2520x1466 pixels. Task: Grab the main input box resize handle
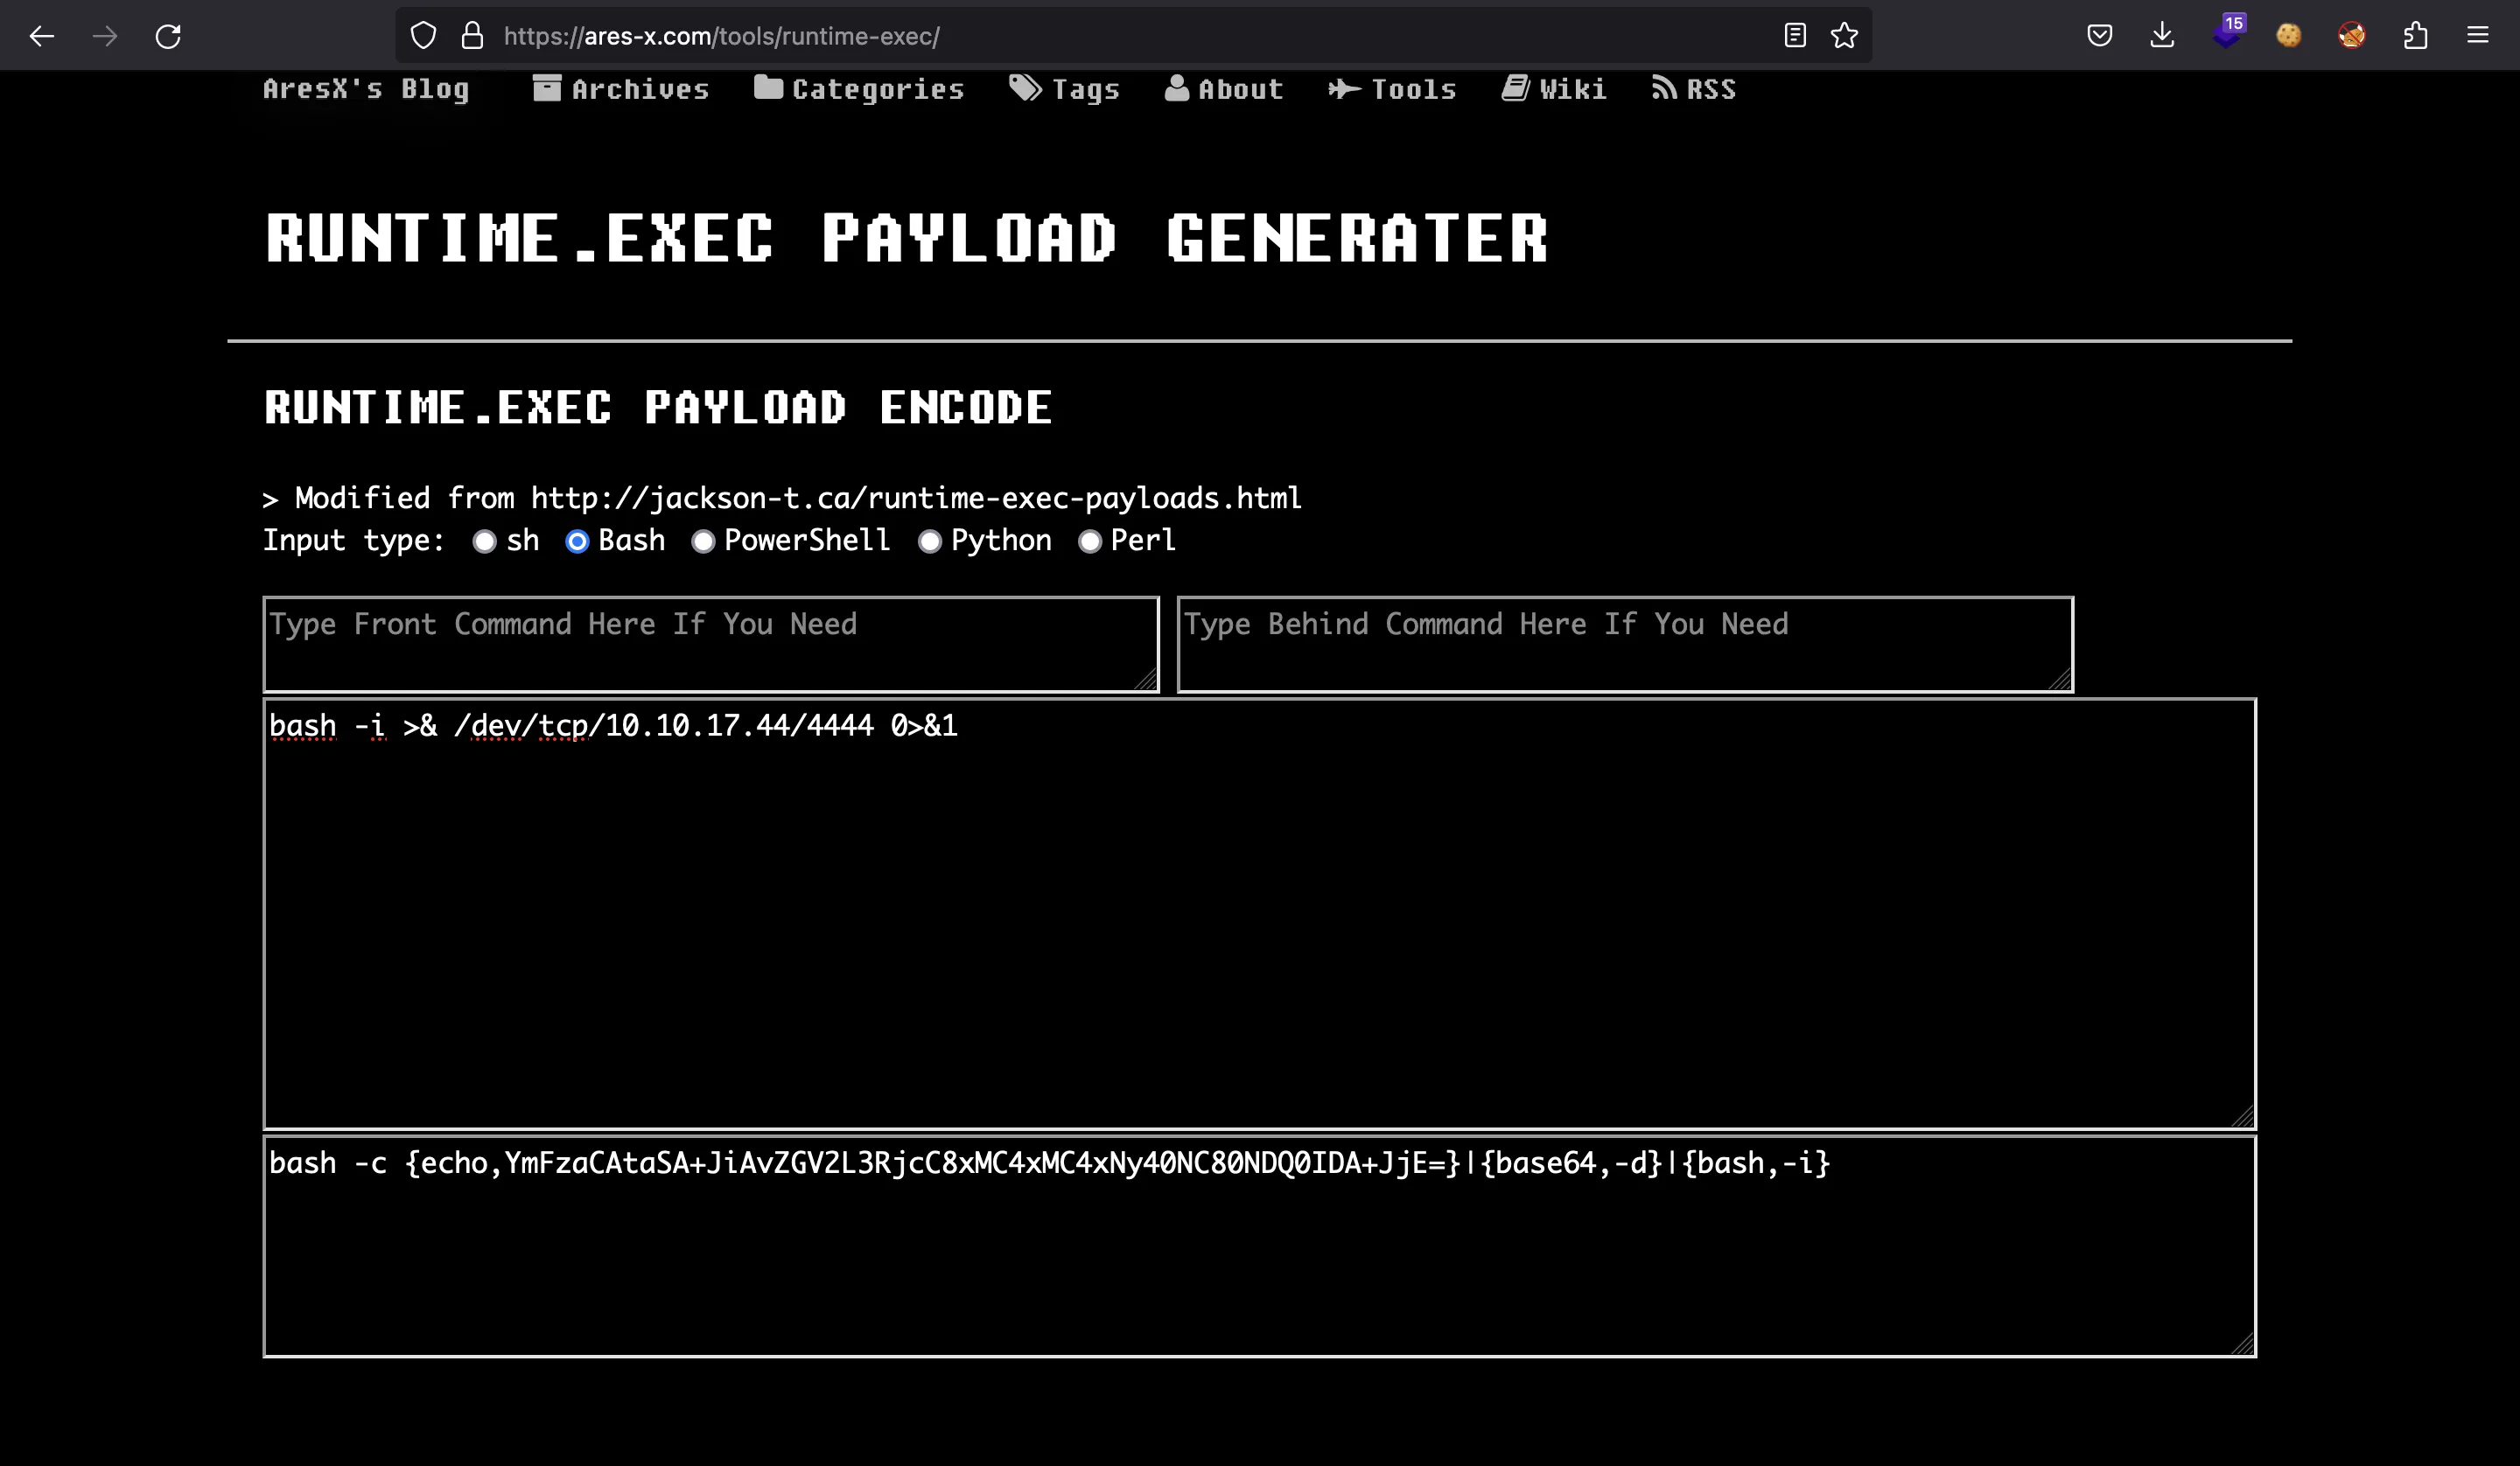coord(2243,1117)
